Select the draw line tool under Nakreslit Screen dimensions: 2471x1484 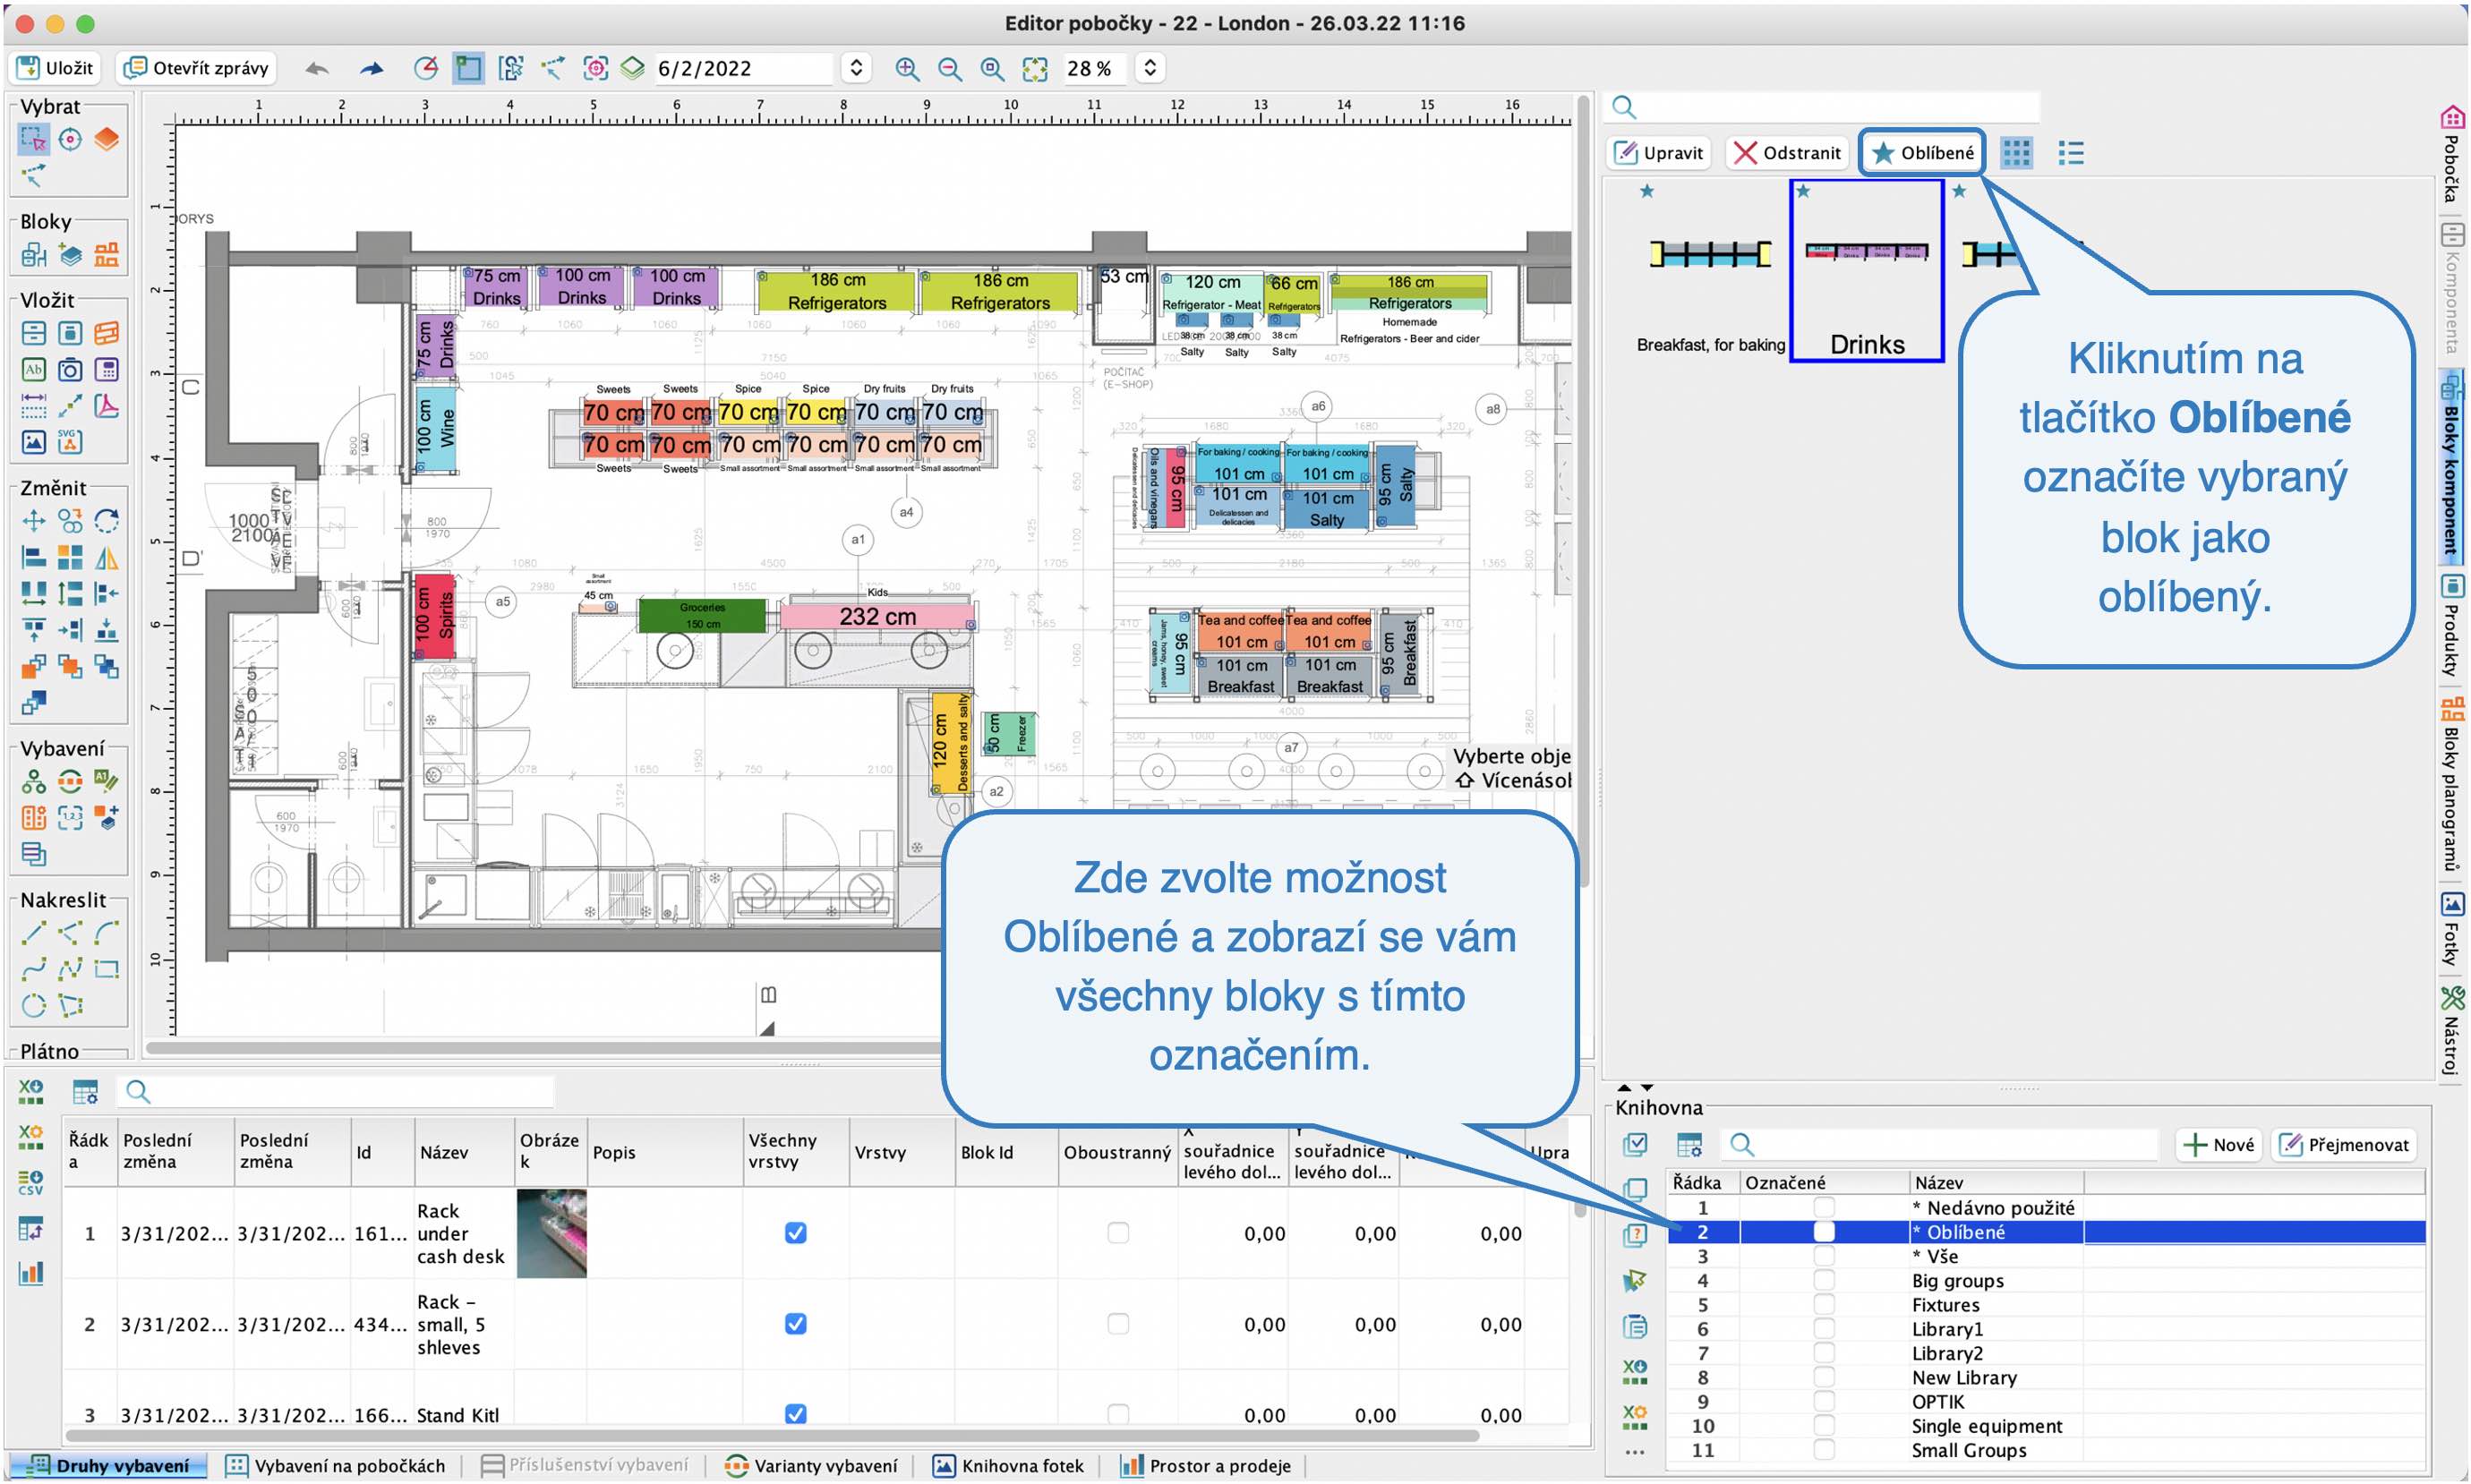[x=33, y=933]
